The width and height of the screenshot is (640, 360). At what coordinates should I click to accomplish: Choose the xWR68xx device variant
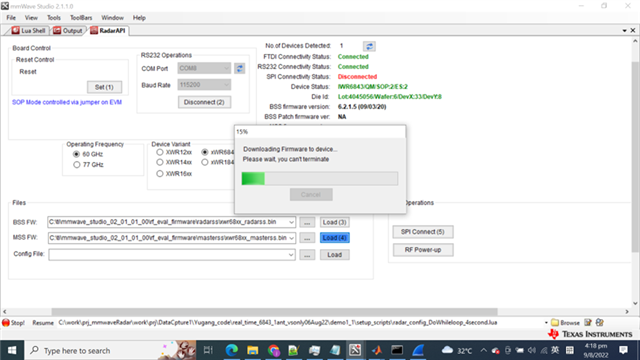click(x=205, y=152)
